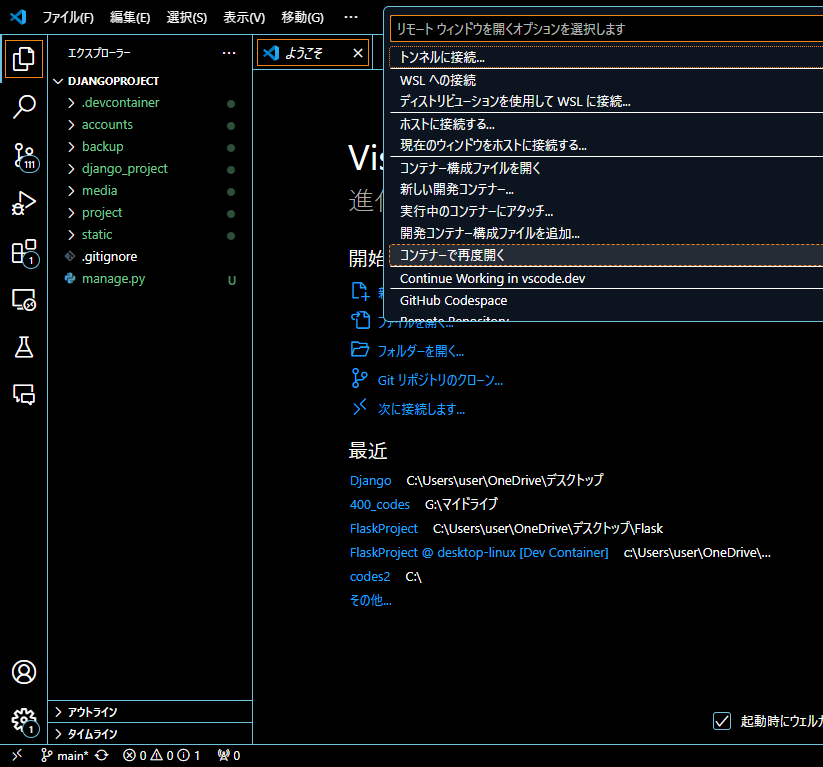Open recent Django folder link
Viewport: 823px width, 767px height.
click(x=371, y=481)
